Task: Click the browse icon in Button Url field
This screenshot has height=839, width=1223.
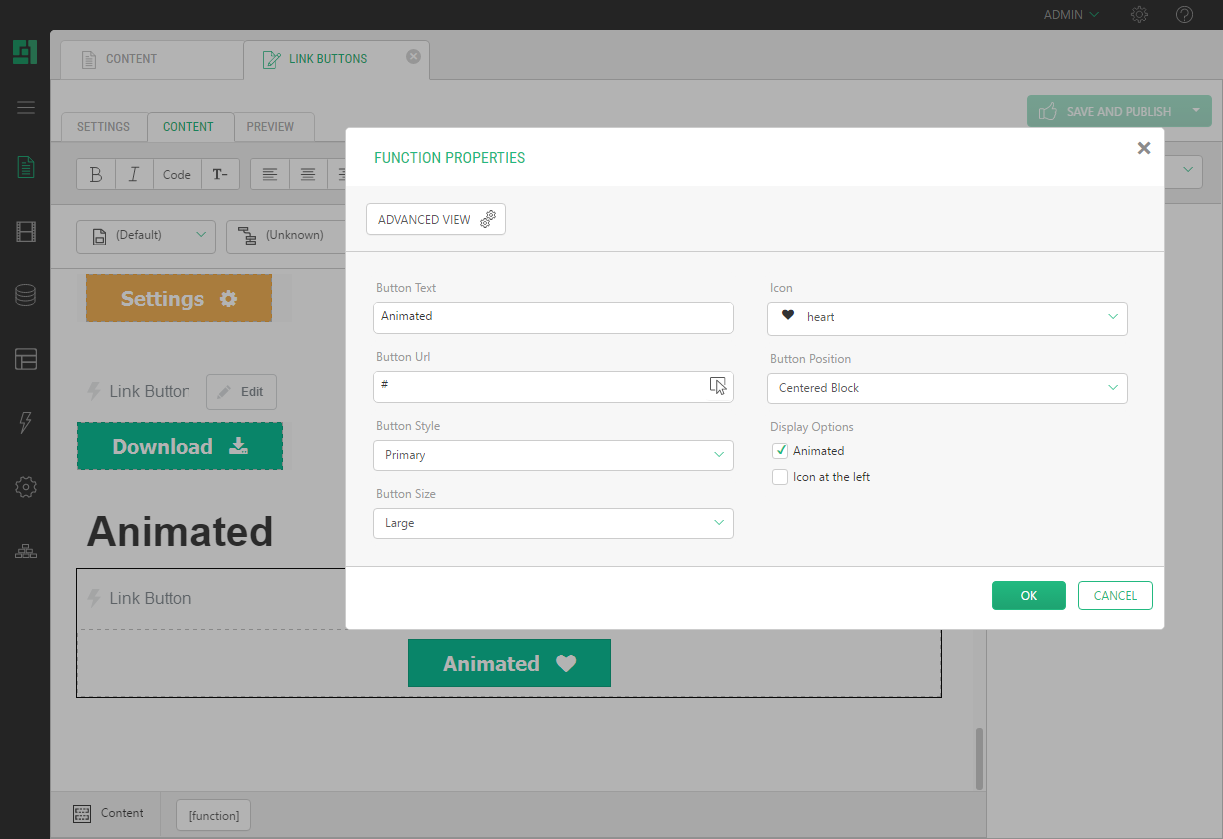Action: click(x=718, y=386)
